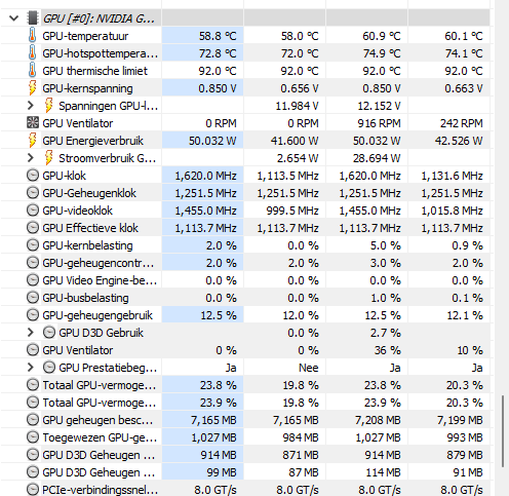The height and width of the screenshot is (496, 509).
Task: Click lightning icon beside GPU-kernspanning
Action: (32, 88)
